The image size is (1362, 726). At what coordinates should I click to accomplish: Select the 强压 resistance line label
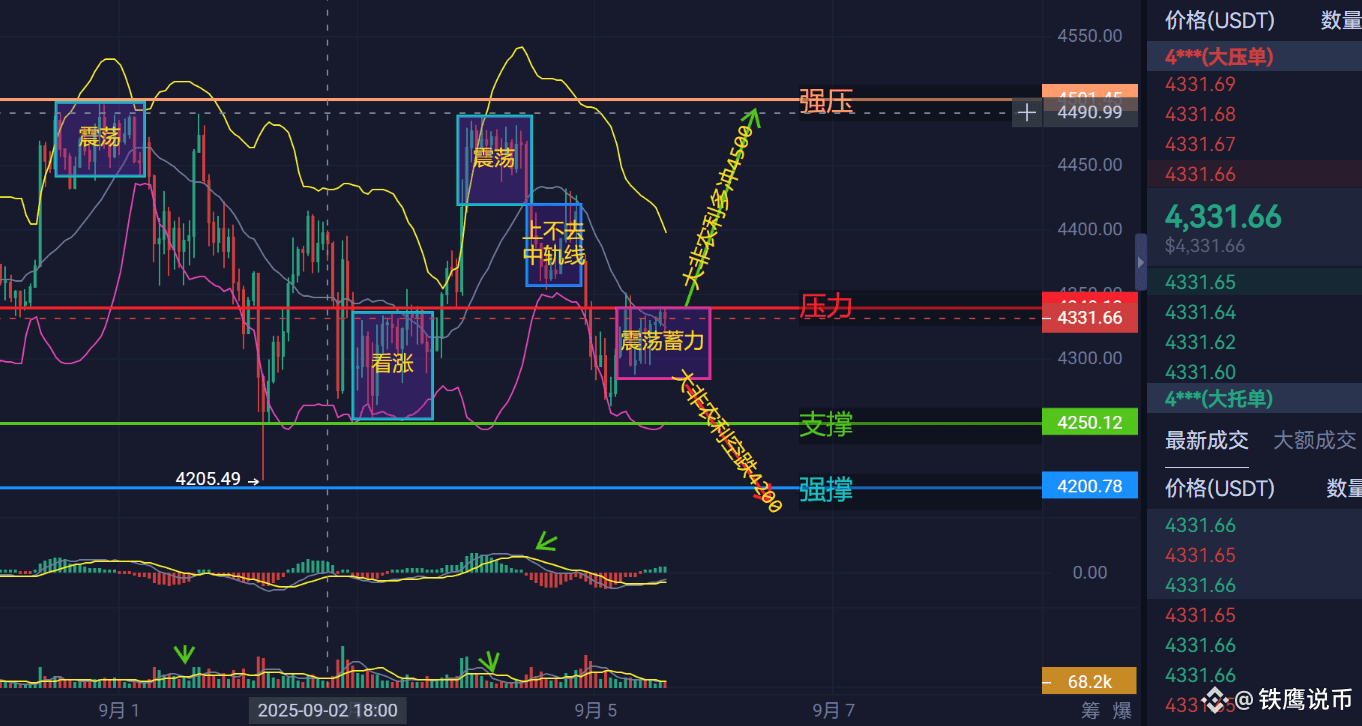826,100
